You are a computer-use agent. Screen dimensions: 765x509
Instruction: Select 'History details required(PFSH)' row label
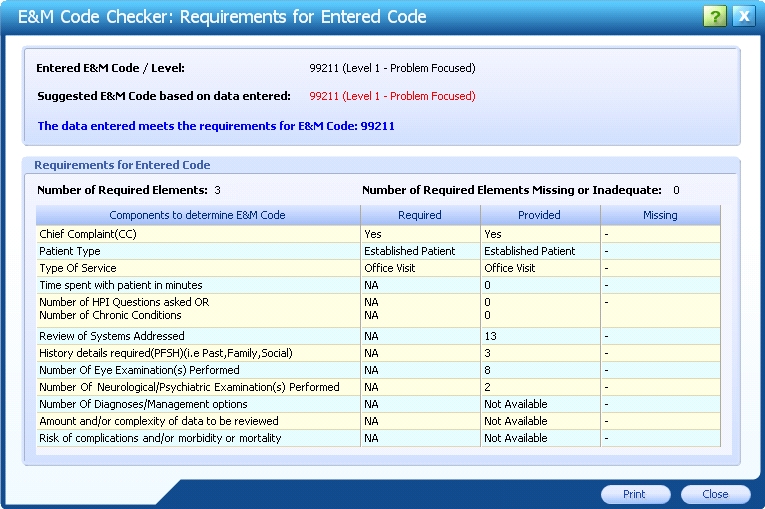166,353
